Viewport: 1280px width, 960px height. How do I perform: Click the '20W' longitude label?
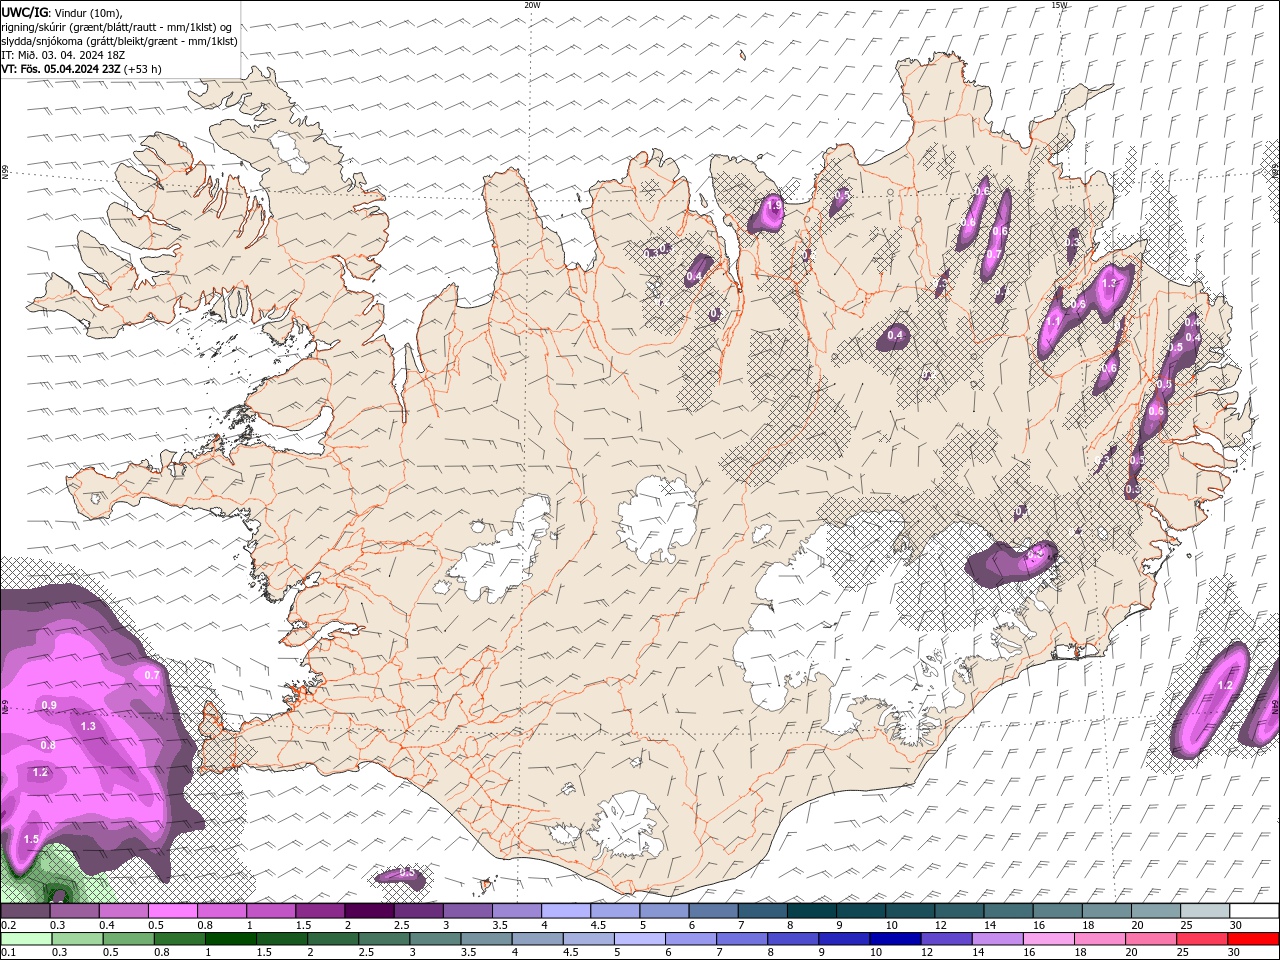click(532, 5)
